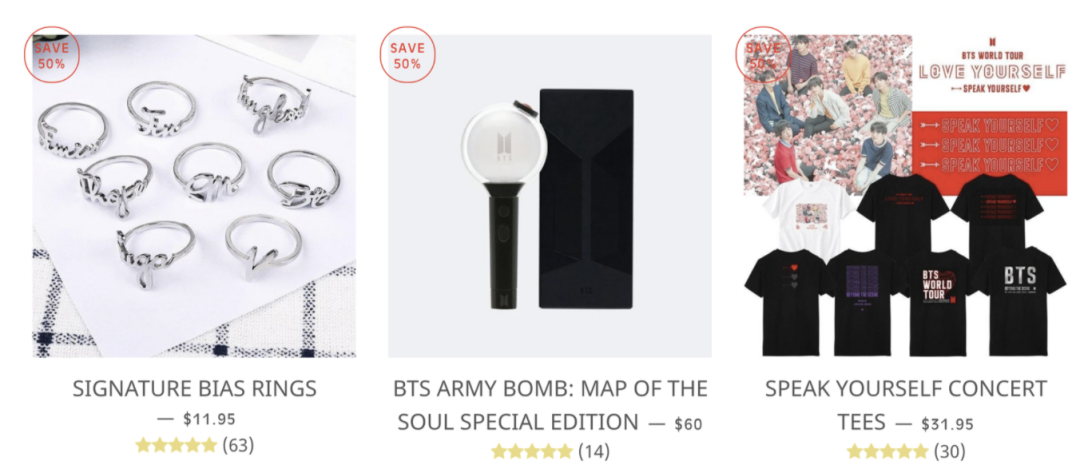Click the $31.95 price of concert tees
The height and width of the screenshot is (473, 1080).
[x=948, y=424]
